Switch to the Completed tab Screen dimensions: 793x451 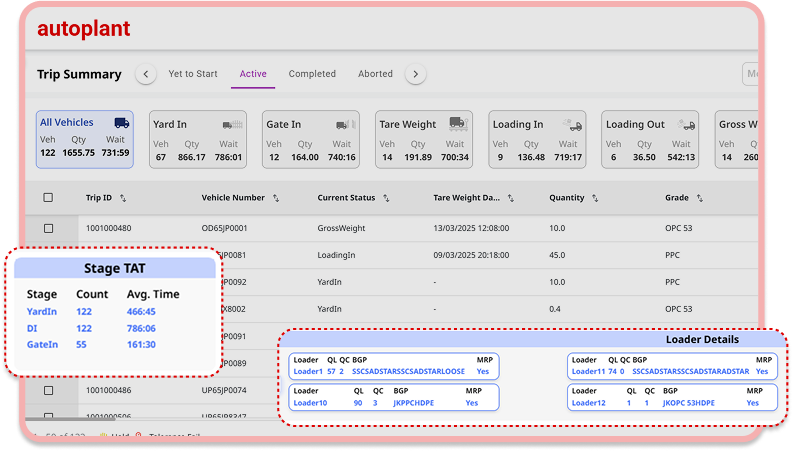pos(312,74)
